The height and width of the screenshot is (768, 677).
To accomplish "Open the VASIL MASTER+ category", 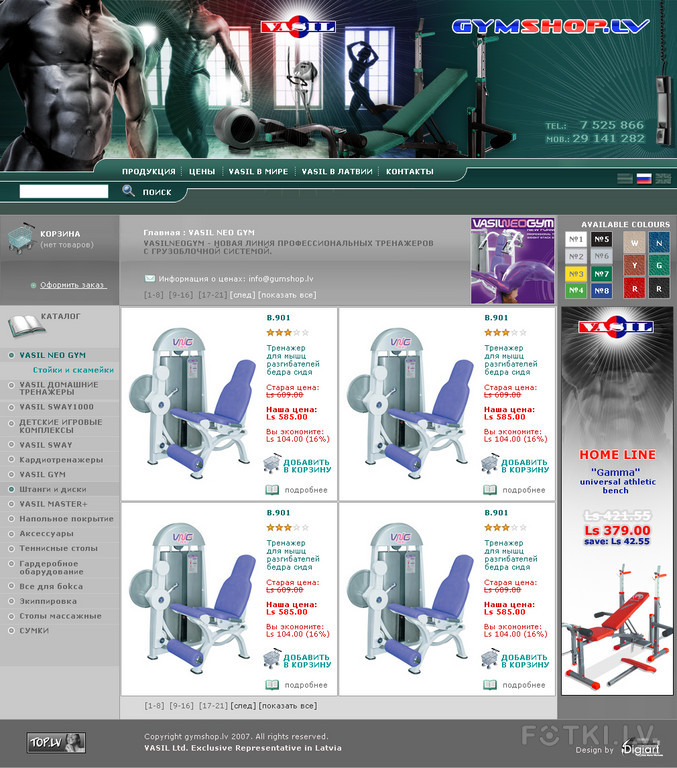I will pyautogui.click(x=53, y=504).
